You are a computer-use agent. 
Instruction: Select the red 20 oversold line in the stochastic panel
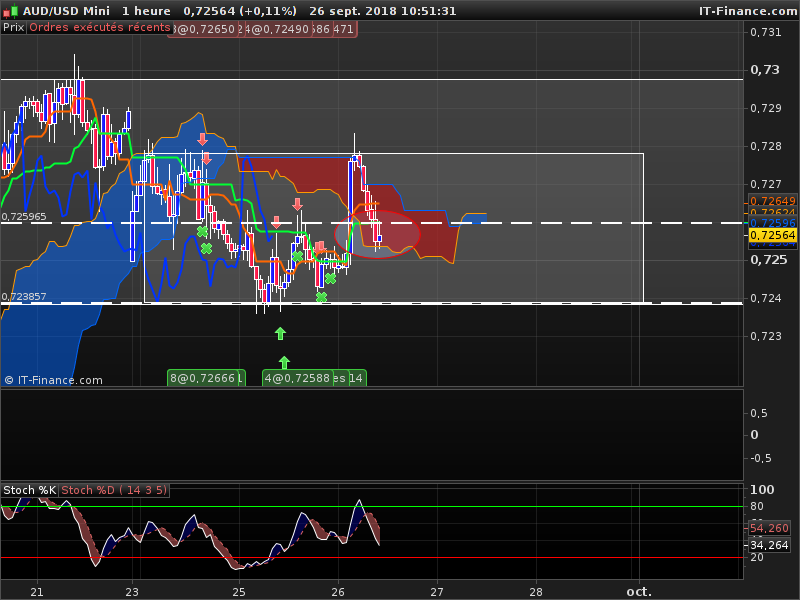coord(371,558)
